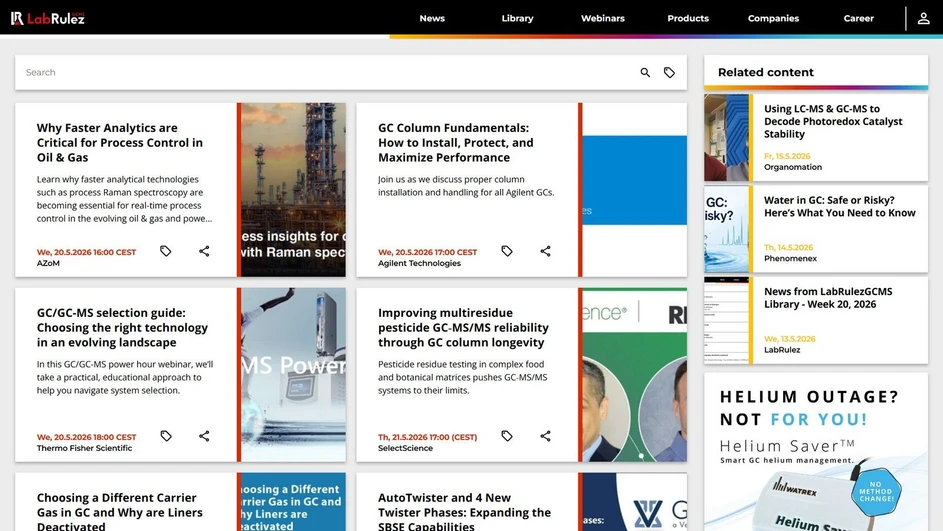Image resolution: width=943 pixels, height=531 pixels.
Task: Click the 'We, 20.5.2026 18:00 CEST' date
Action: click(x=87, y=437)
